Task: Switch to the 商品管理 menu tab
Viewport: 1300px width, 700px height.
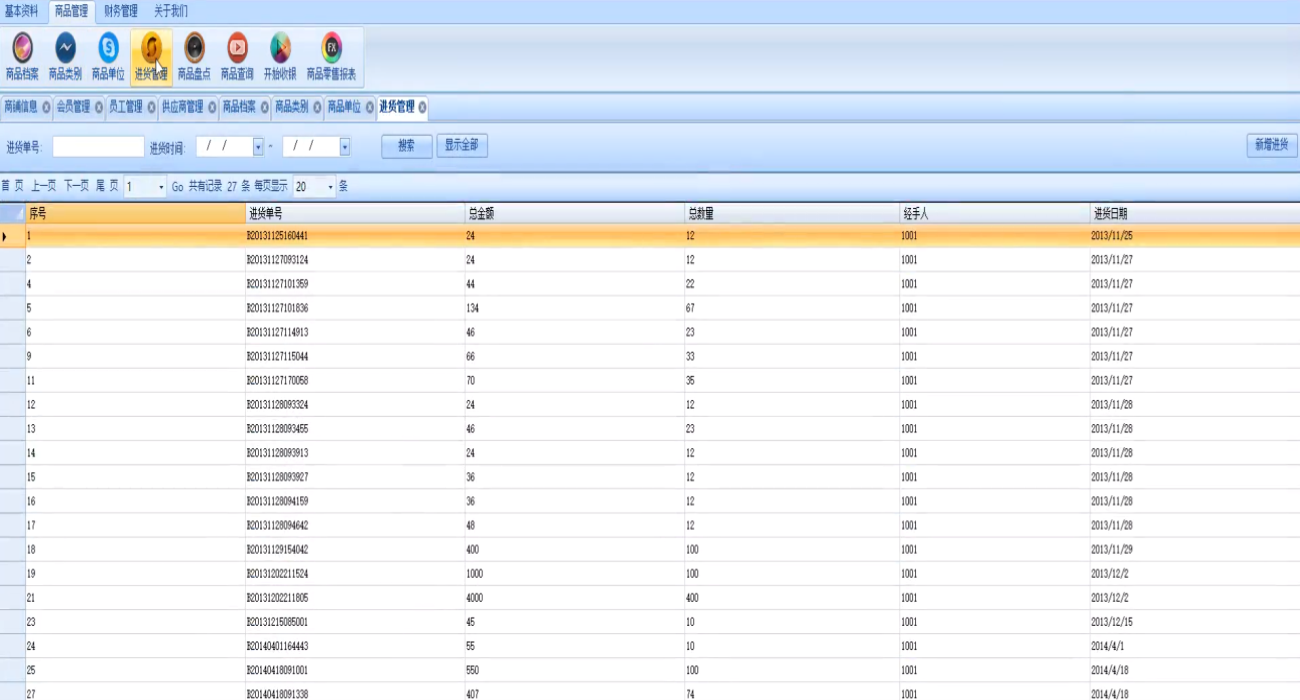Action: tap(71, 11)
